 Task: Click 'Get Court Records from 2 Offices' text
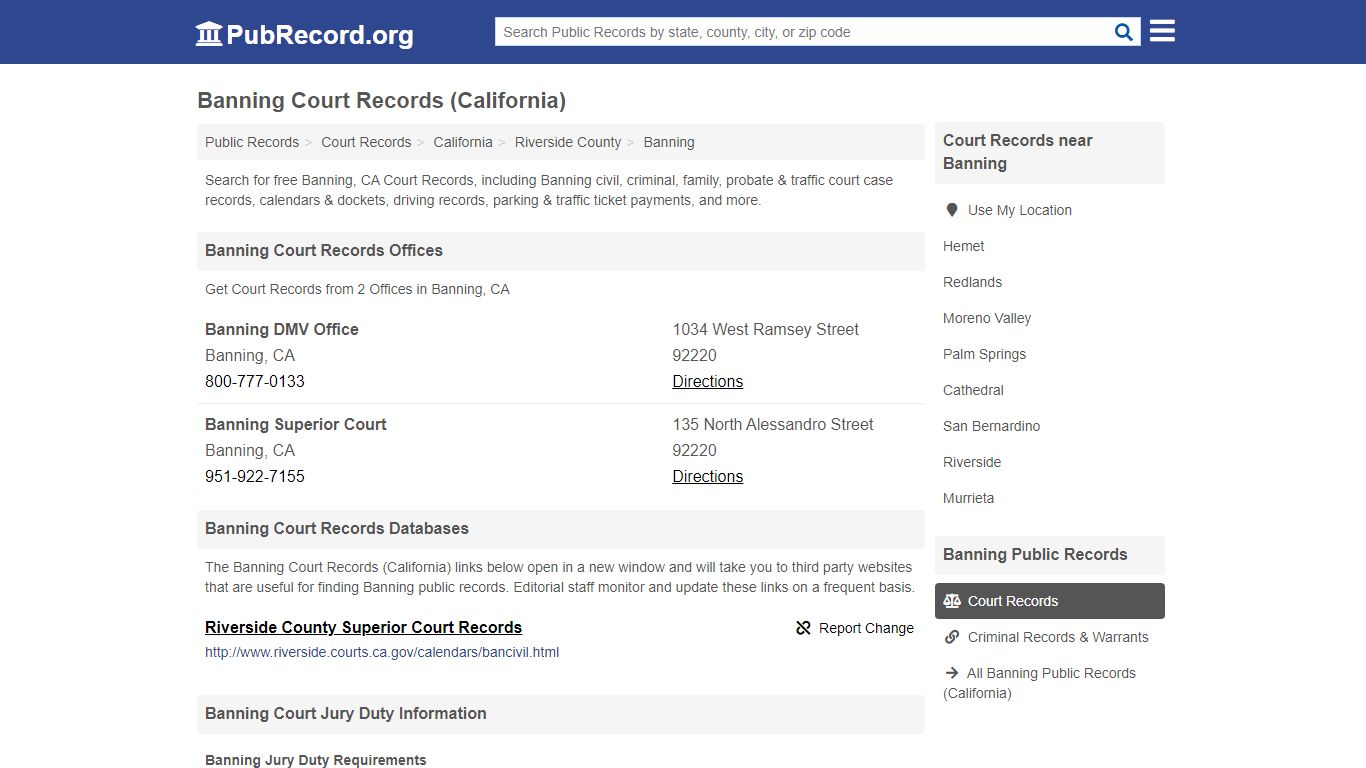point(357,289)
